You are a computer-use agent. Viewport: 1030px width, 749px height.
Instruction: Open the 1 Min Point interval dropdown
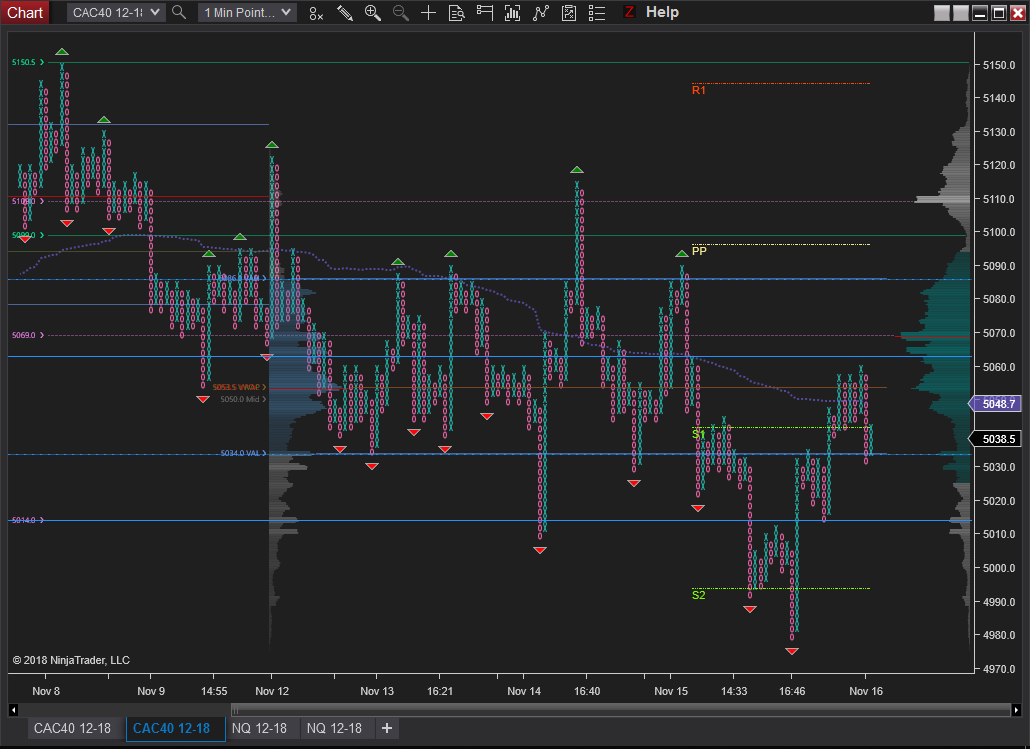(x=247, y=12)
